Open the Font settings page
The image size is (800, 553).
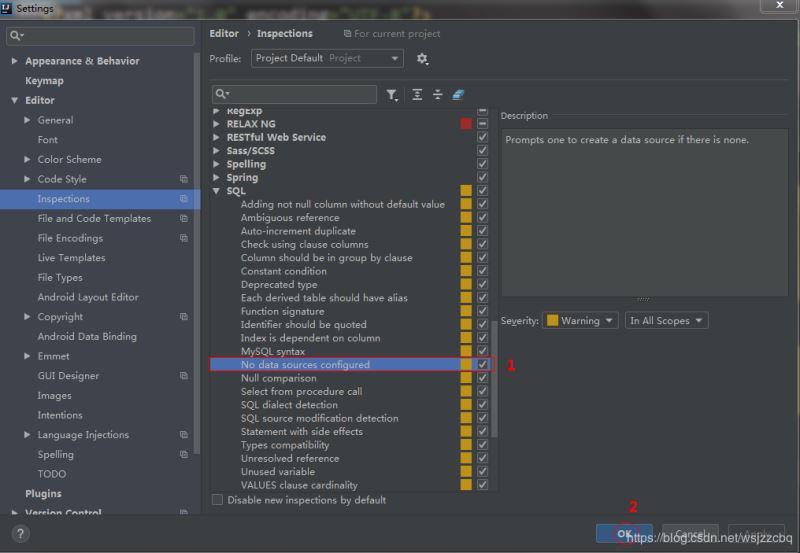tap(47, 140)
